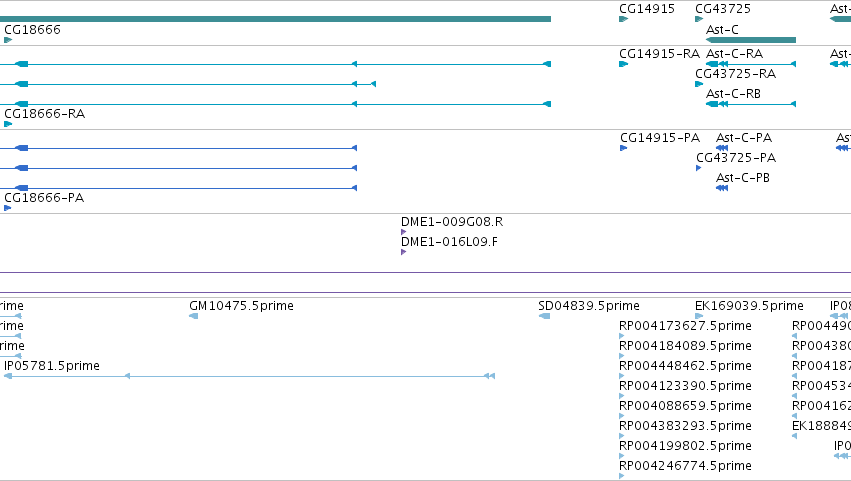Click the teal Ast-C gene bar
This screenshot has width=851, height=481.
pyautogui.click(x=751, y=40)
